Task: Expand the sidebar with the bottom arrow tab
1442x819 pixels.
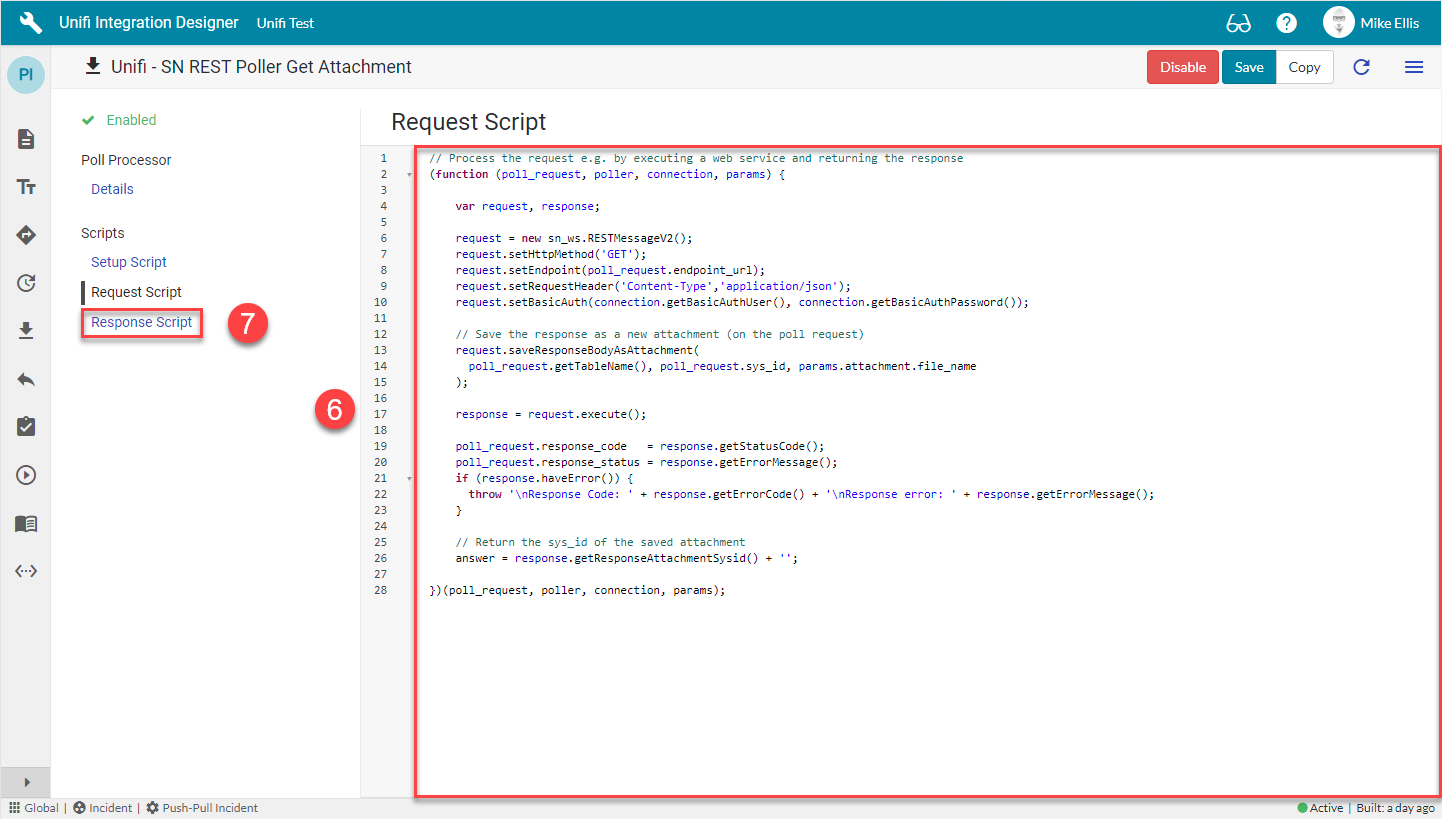Action: tap(25, 782)
